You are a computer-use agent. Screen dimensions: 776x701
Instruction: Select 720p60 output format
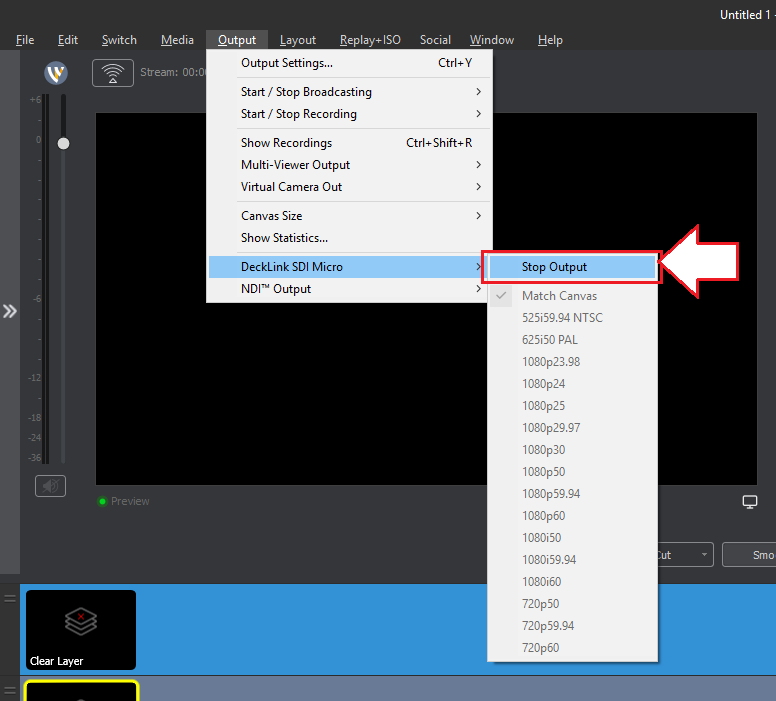tap(572, 648)
